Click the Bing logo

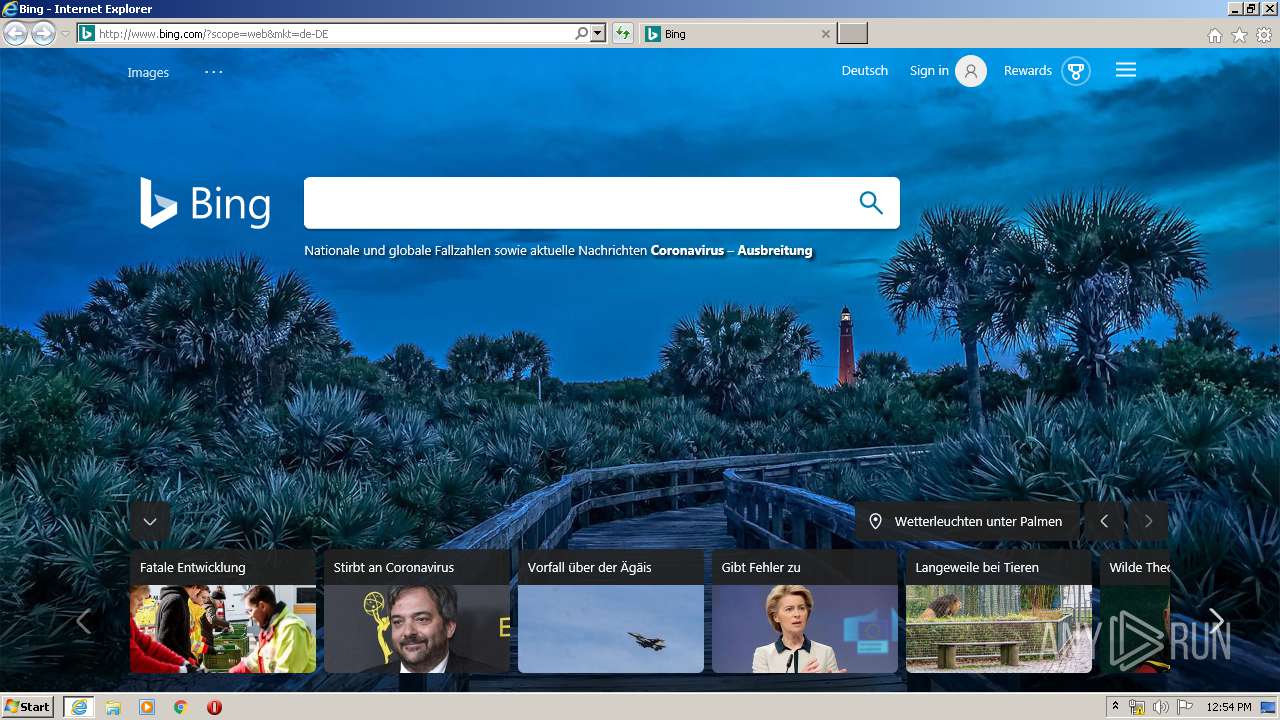(x=205, y=203)
